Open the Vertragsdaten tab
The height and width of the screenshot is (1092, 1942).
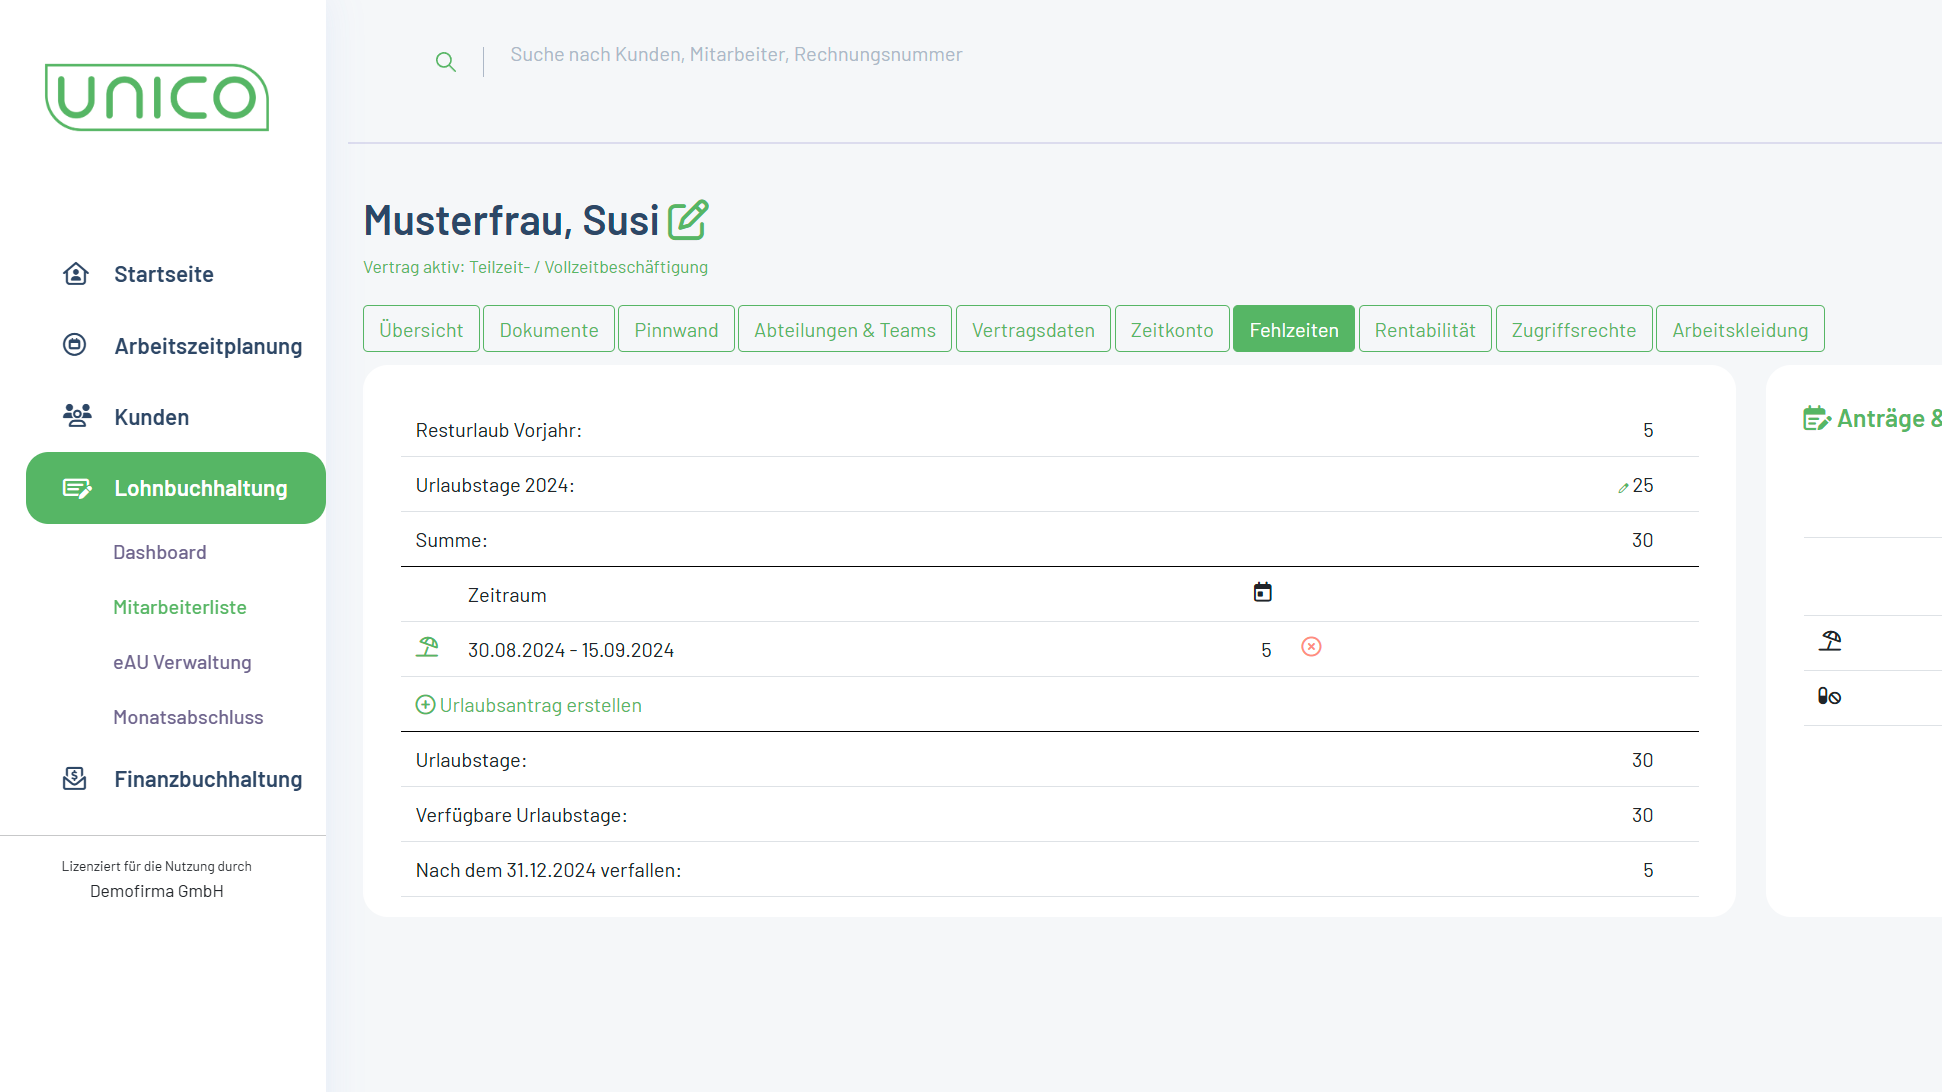[1033, 329]
